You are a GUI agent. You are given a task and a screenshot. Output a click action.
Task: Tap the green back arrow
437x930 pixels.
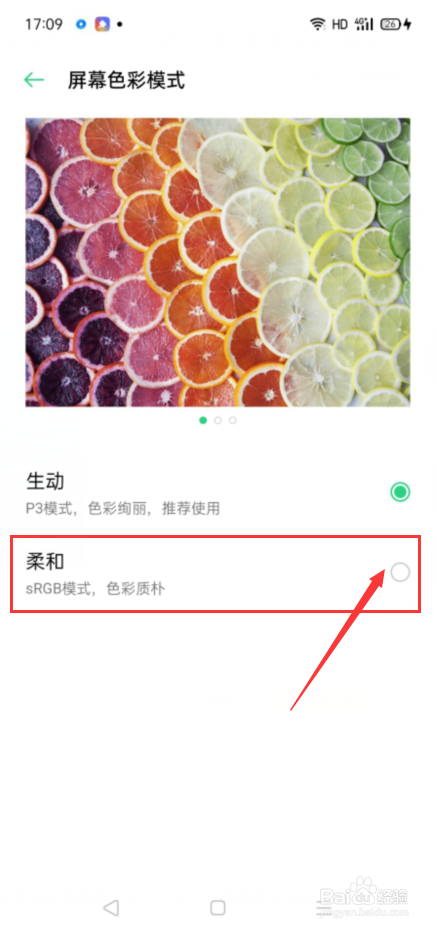pos(34,80)
